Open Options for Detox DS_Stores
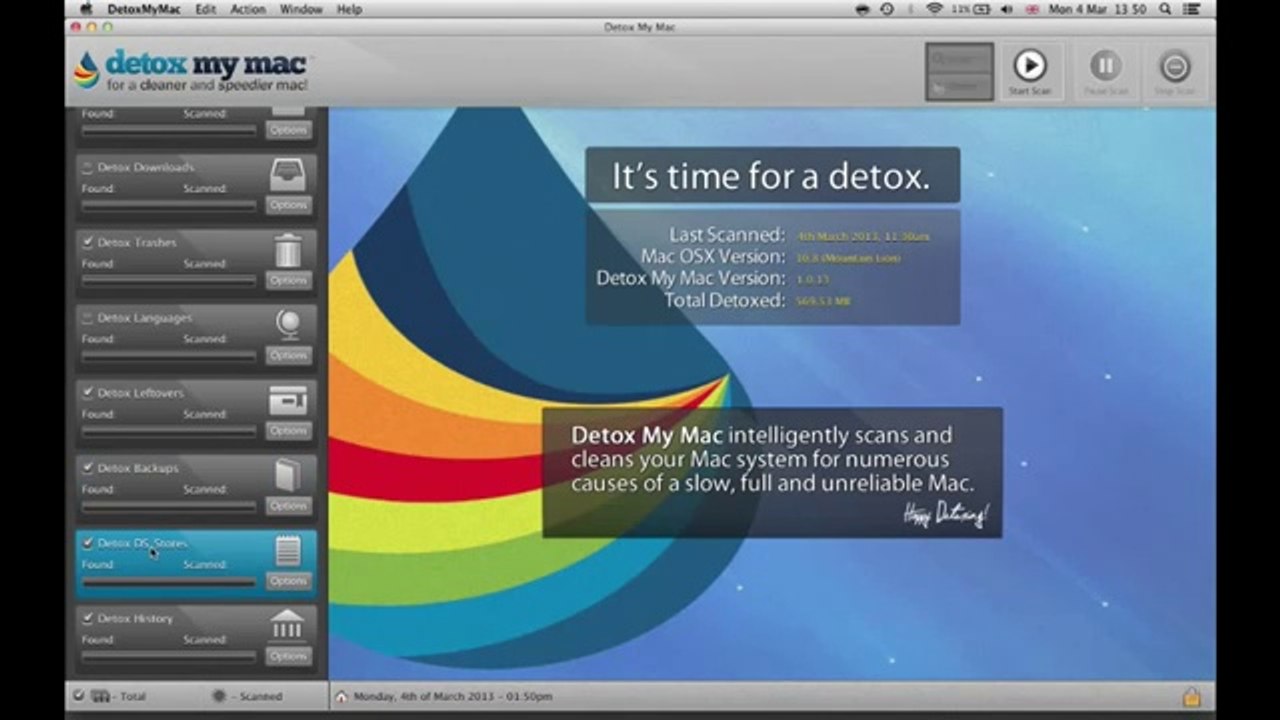 click(288, 581)
